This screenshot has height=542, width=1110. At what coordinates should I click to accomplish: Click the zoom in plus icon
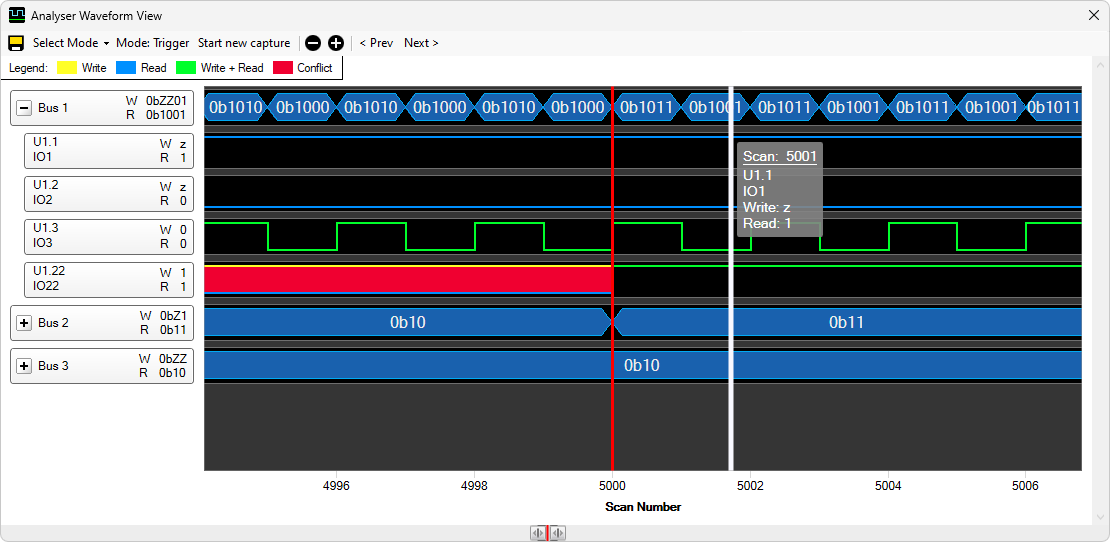point(336,43)
